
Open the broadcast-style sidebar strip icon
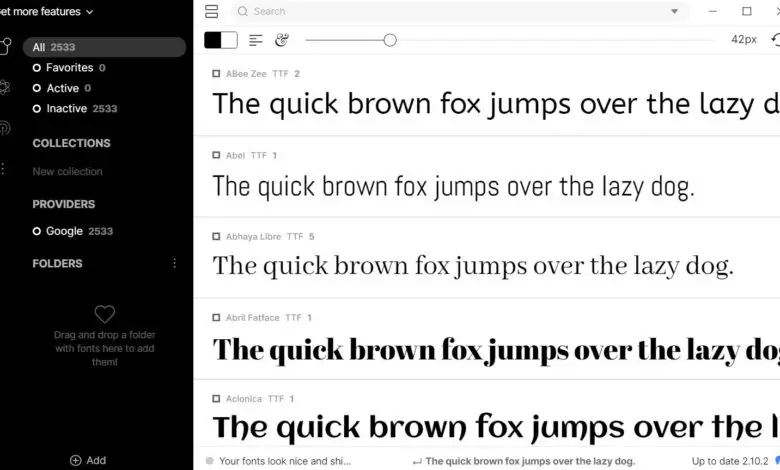tap(4, 128)
